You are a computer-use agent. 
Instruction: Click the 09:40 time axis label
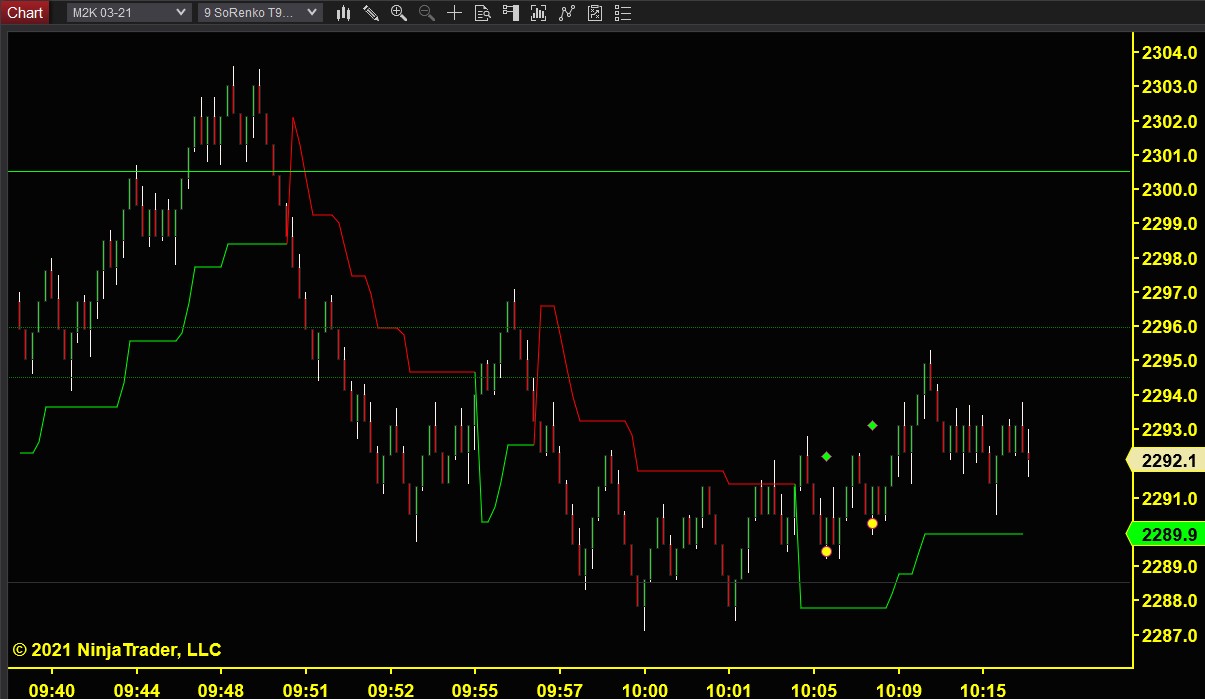point(51,690)
